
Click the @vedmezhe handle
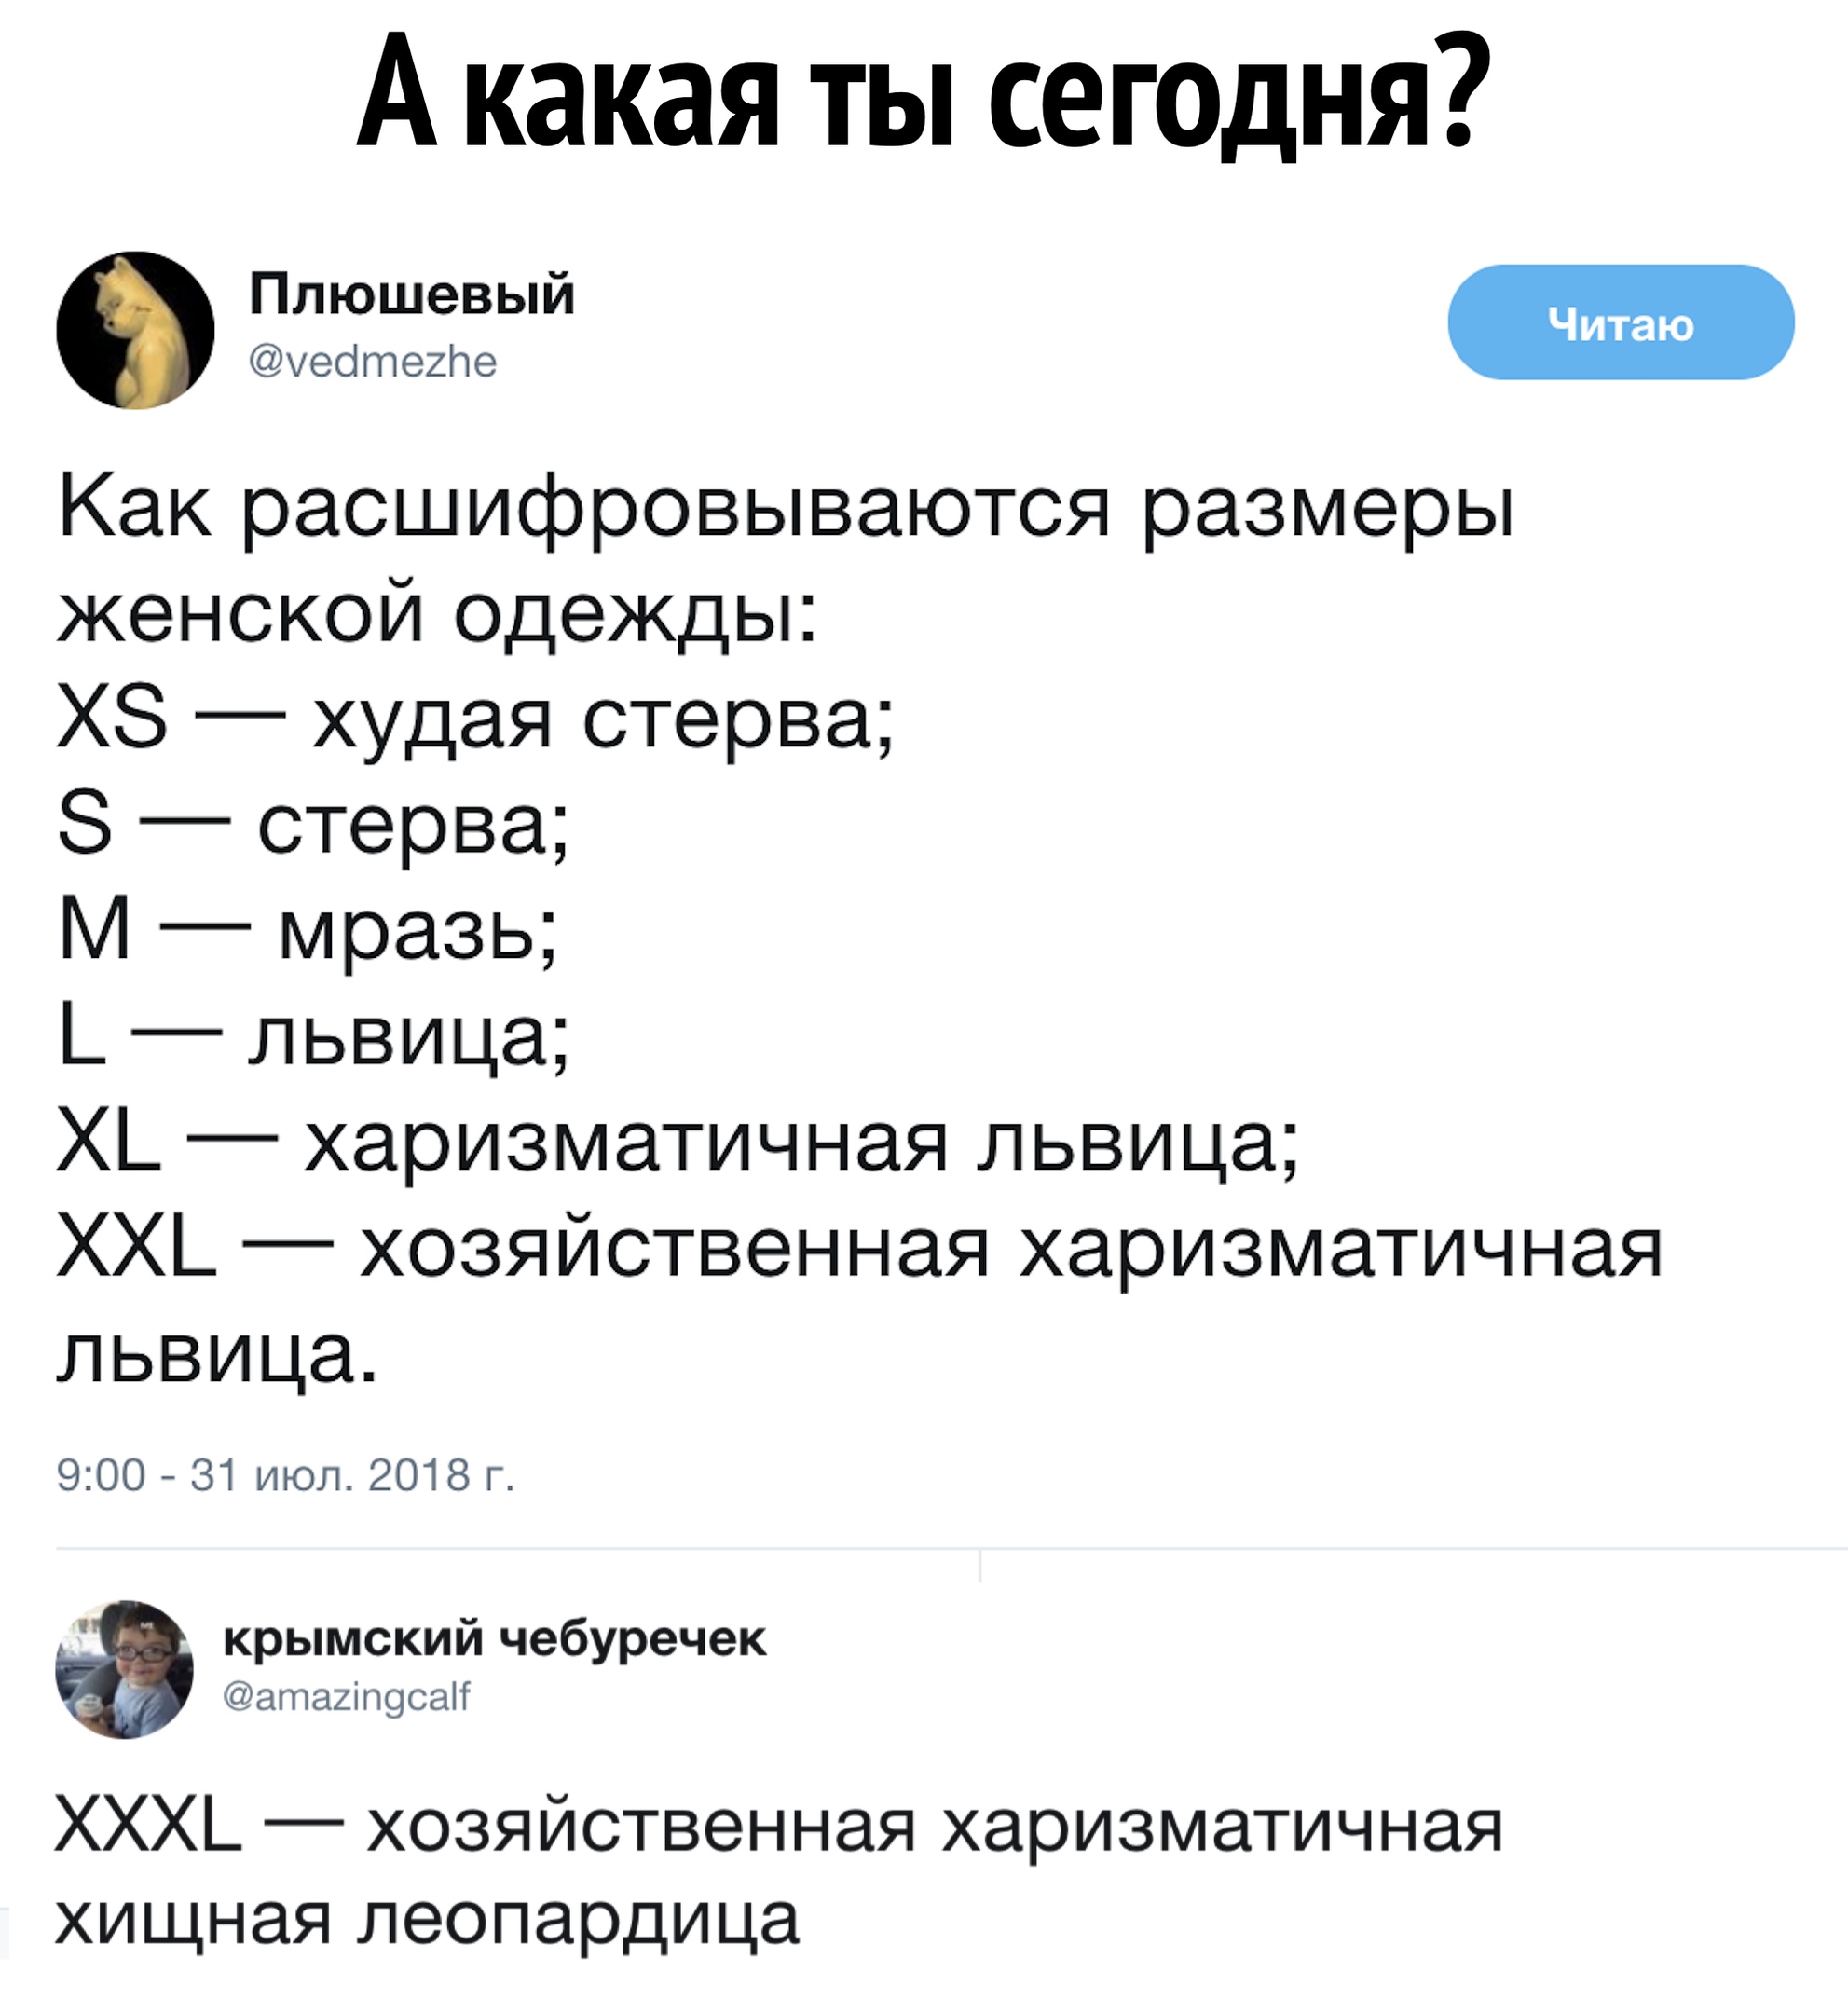(373, 361)
